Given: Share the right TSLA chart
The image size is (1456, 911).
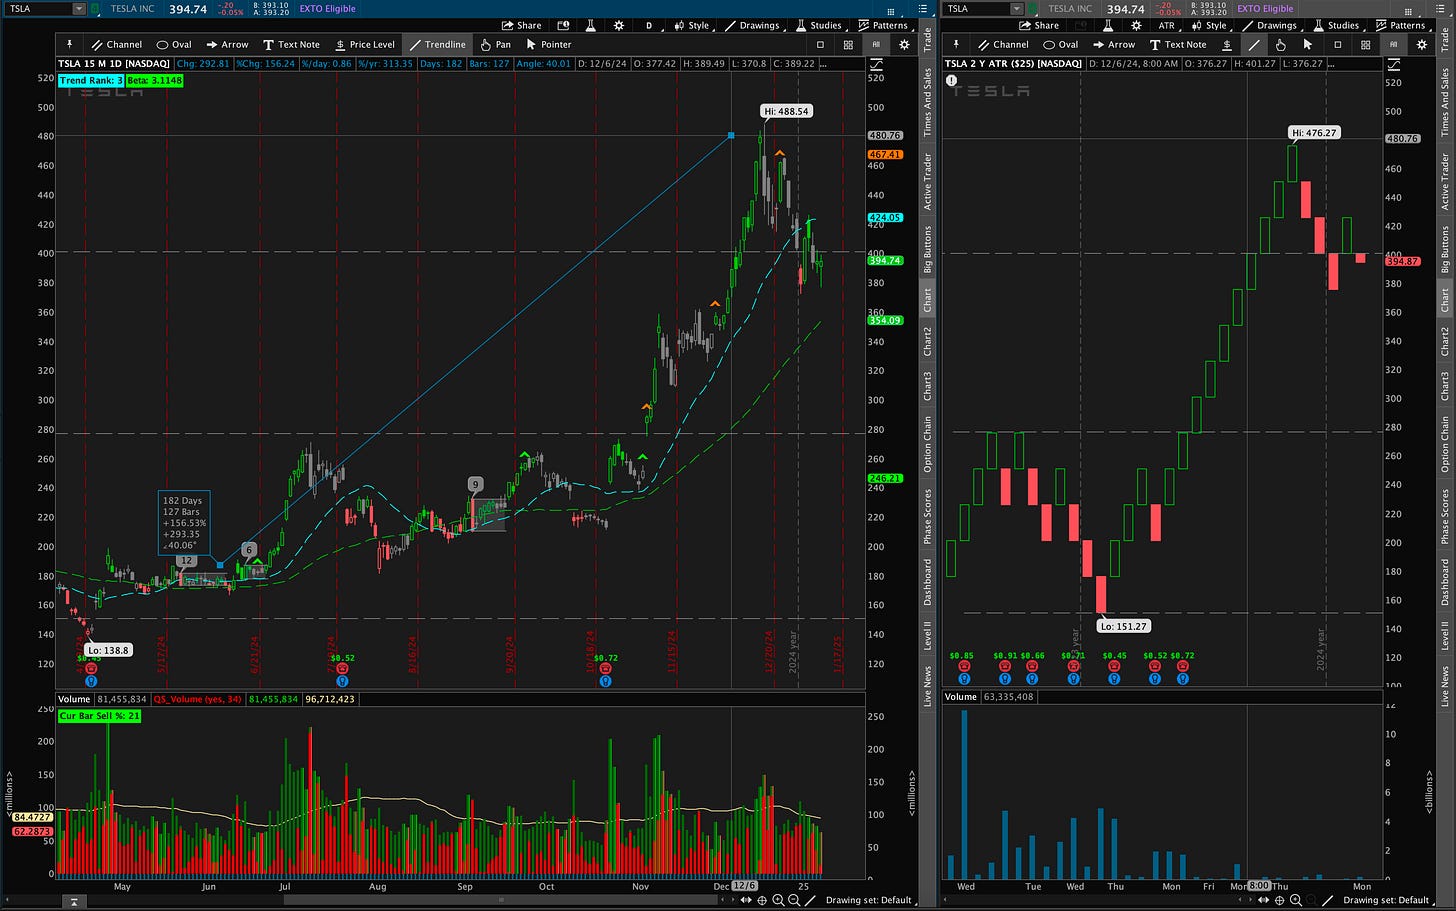Looking at the screenshot, I should [1040, 25].
